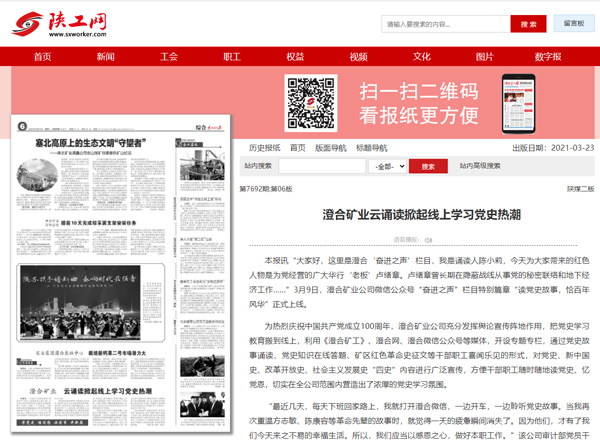The image size is (600, 442).
Task: Click the 第7692期 第06版 text
Action: pos(266,189)
